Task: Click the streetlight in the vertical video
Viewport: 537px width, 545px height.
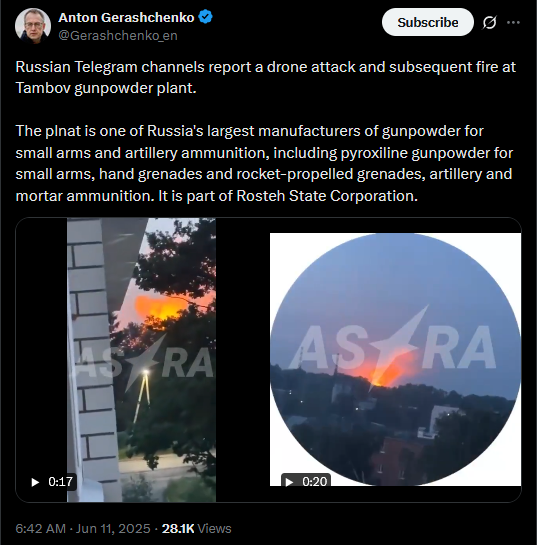Action: point(145,373)
